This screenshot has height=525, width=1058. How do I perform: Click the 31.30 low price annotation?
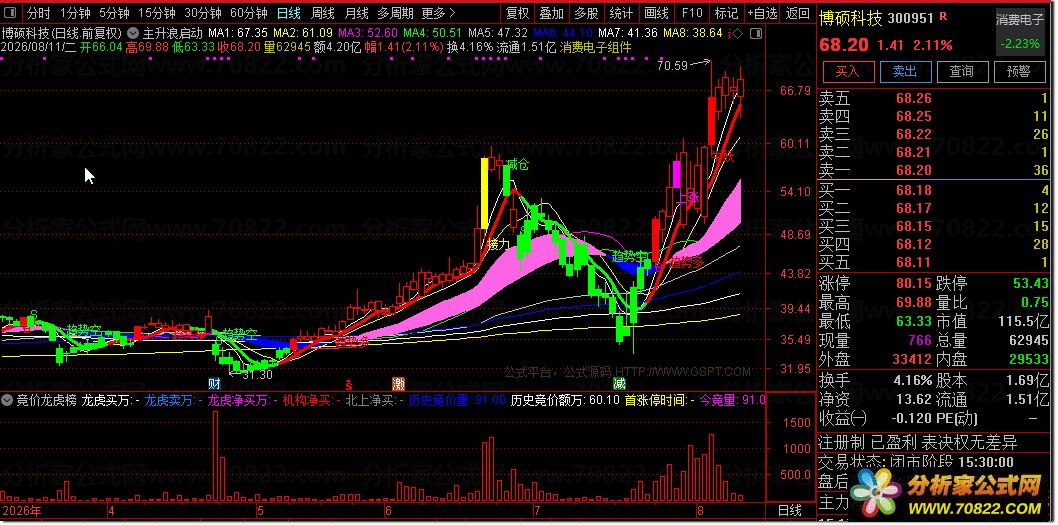coord(256,375)
